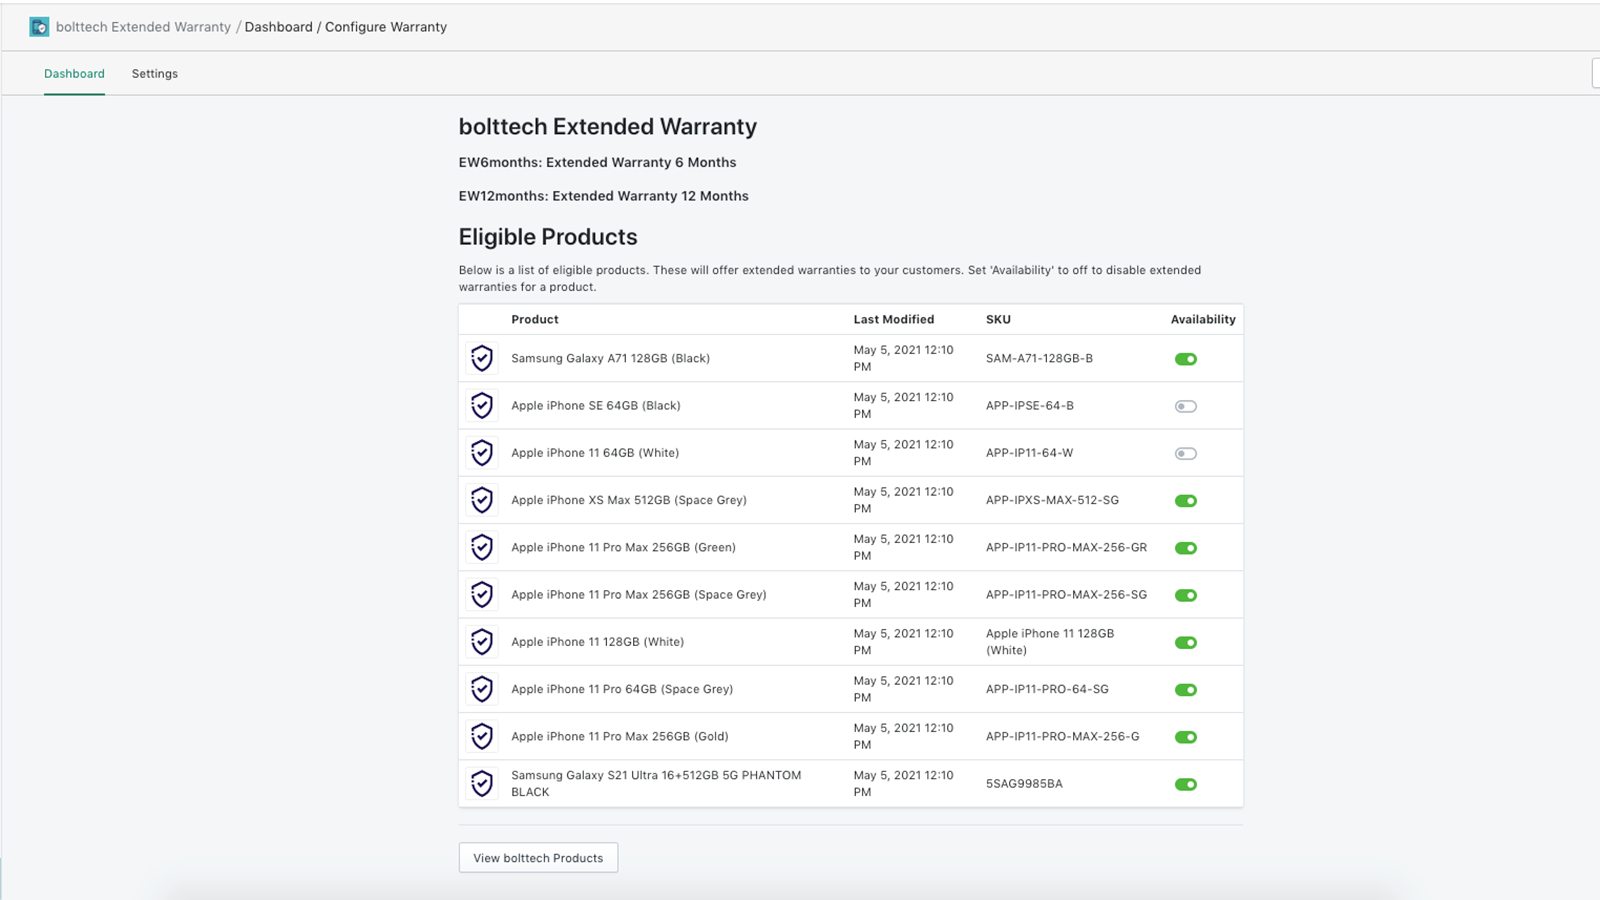Click shield icon for Galaxy S21 Ultra row
The height and width of the screenshot is (900, 1600).
coord(482,783)
